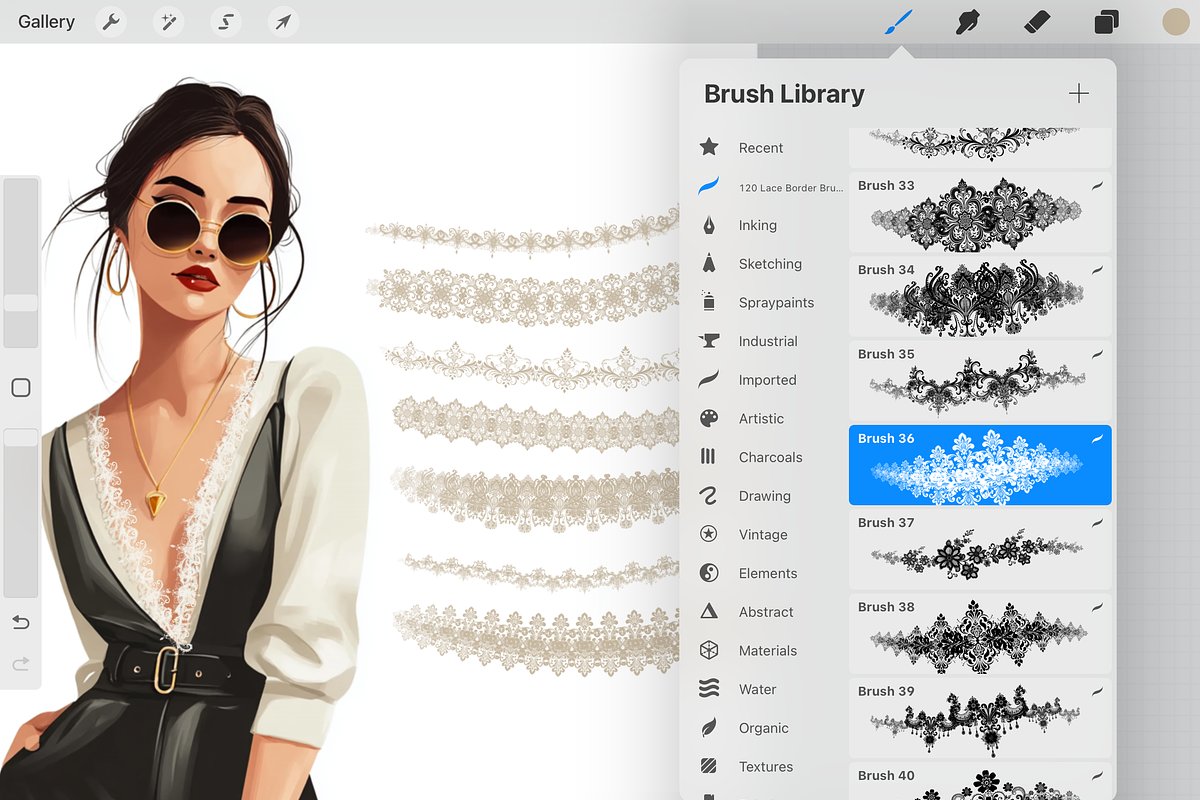Tap the stroke icon on Brush 34
This screenshot has height=800, width=1200.
1097,270
